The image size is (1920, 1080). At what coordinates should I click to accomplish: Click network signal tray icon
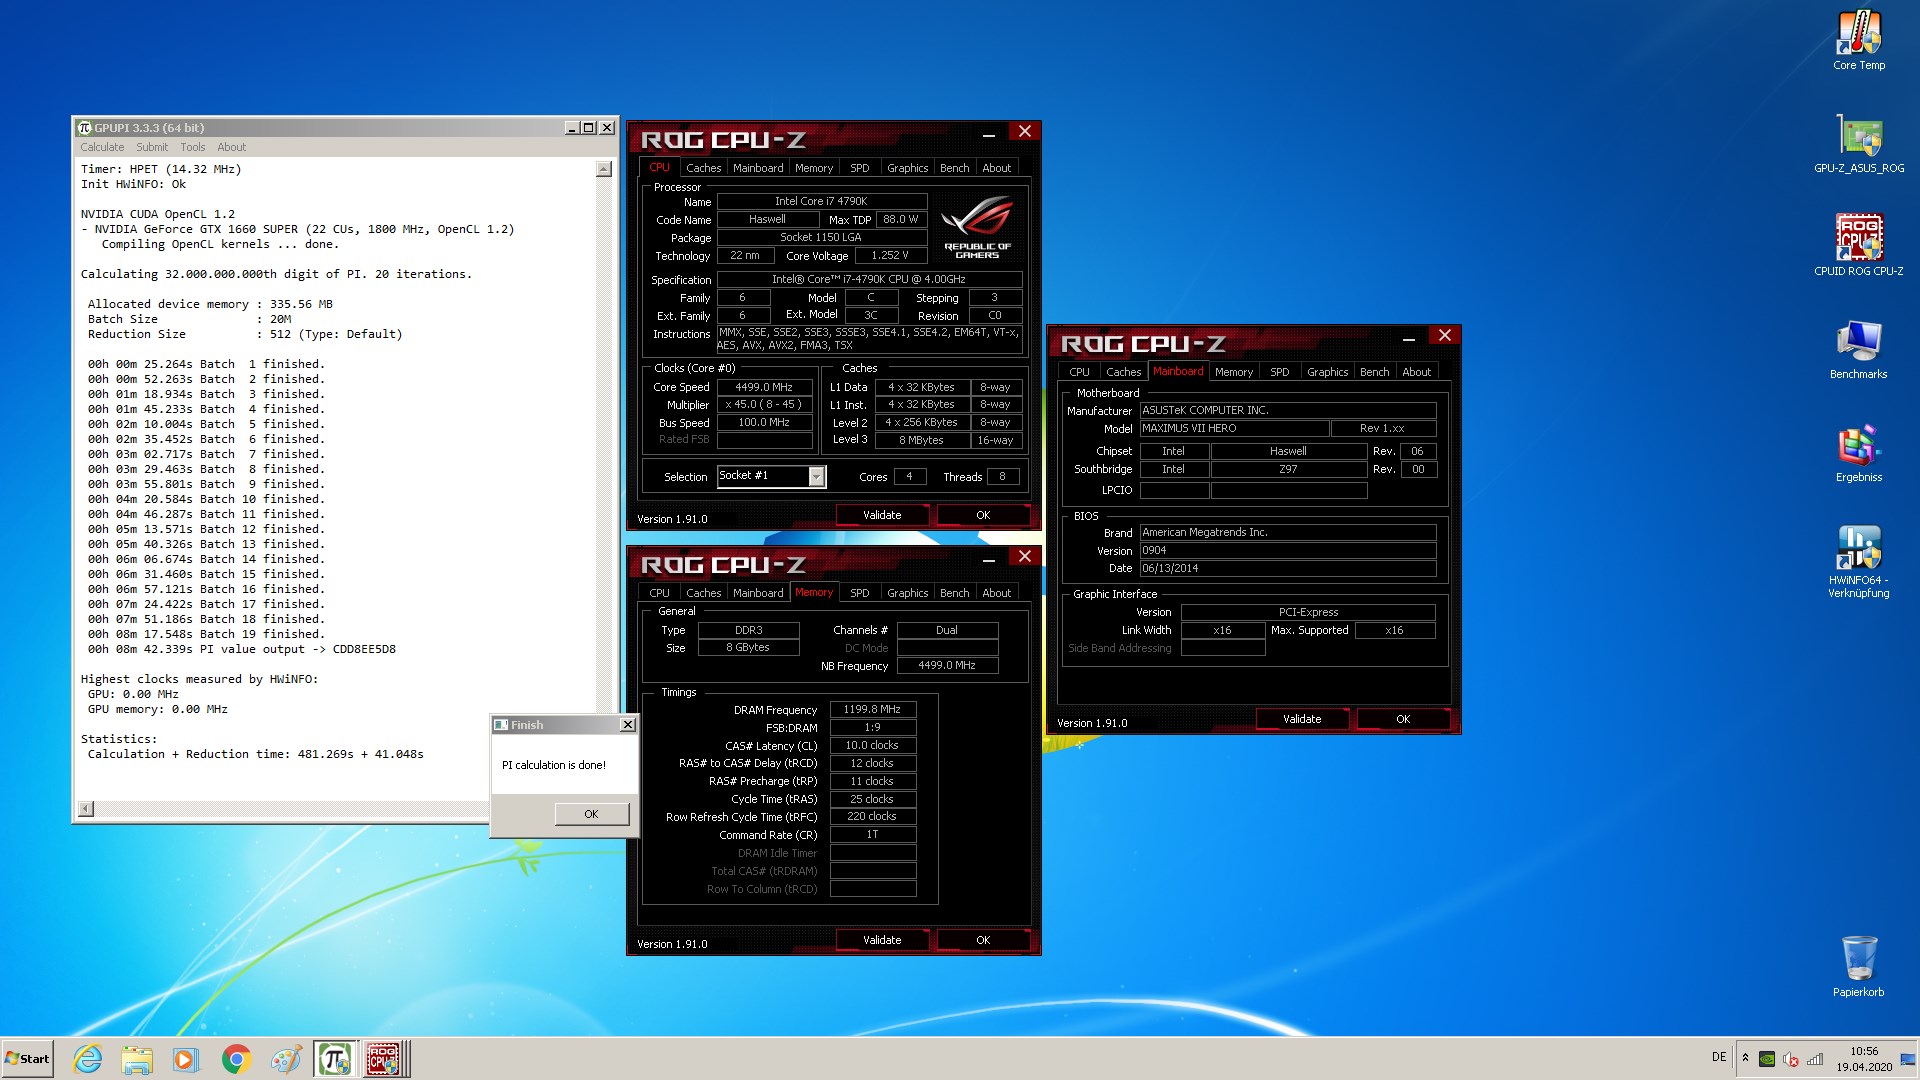[1815, 1059]
